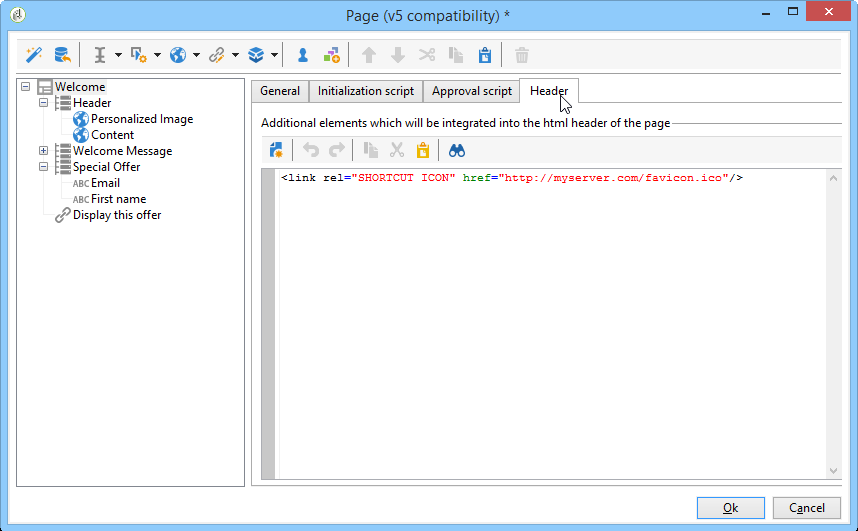Click the database storage icon in toolbar
Screen dimensions: 858x531
(62, 55)
